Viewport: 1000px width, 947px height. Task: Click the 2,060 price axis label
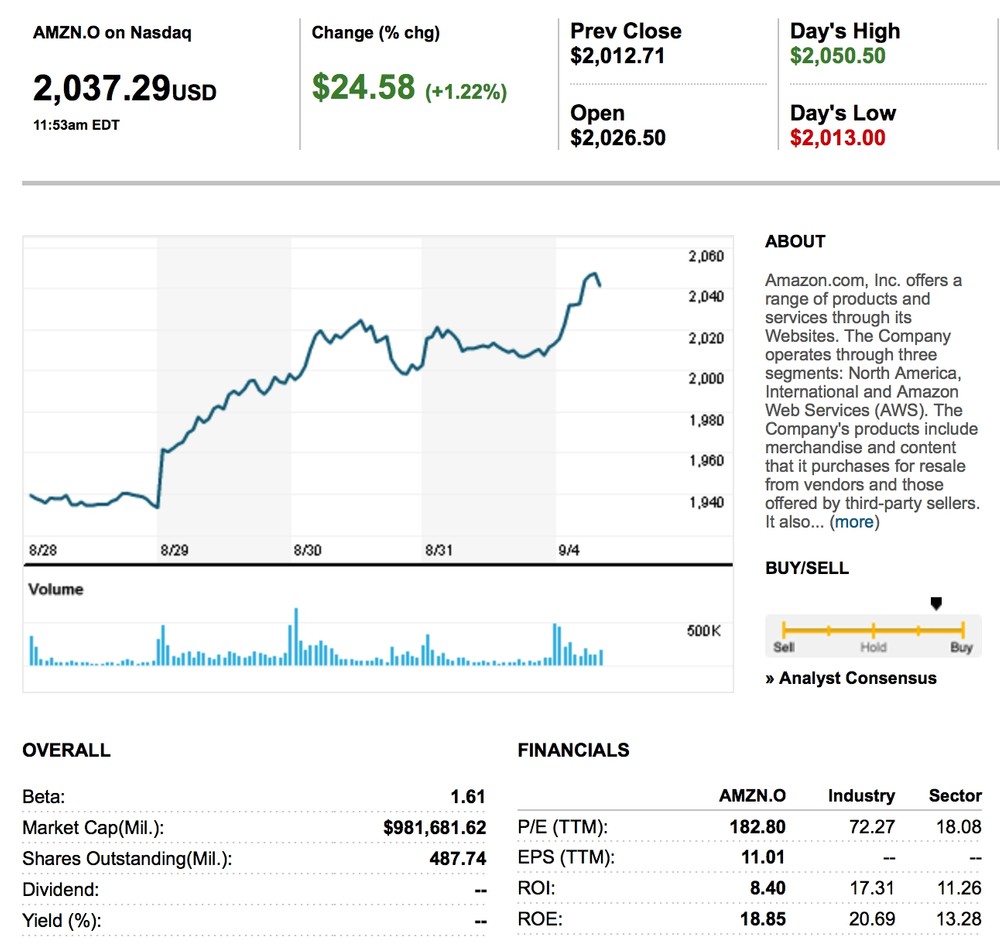(x=706, y=256)
